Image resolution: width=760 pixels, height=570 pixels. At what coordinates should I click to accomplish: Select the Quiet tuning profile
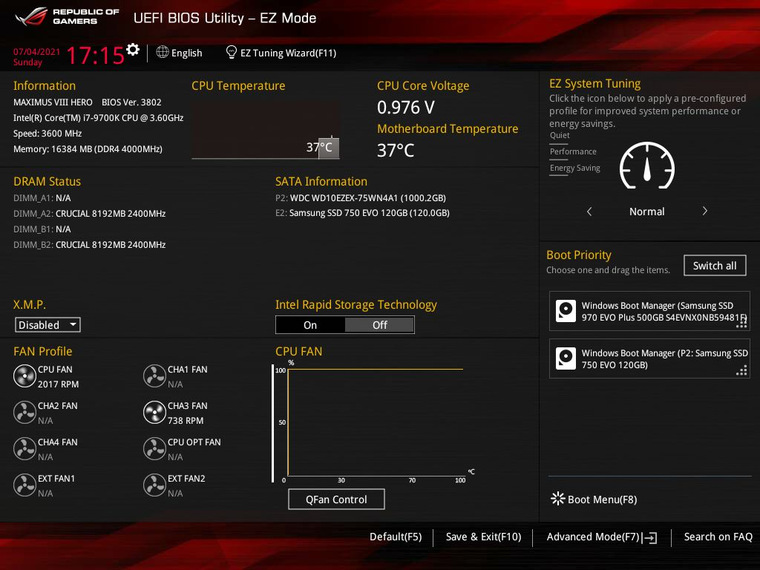560,135
